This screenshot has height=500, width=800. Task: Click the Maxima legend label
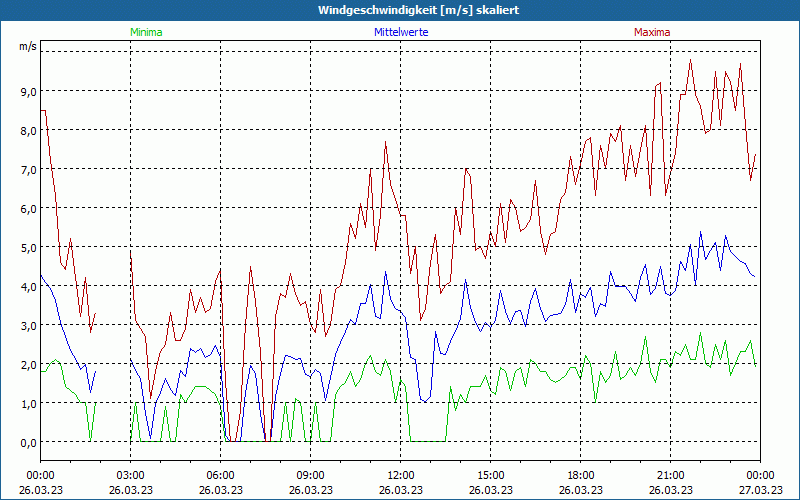(x=652, y=32)
